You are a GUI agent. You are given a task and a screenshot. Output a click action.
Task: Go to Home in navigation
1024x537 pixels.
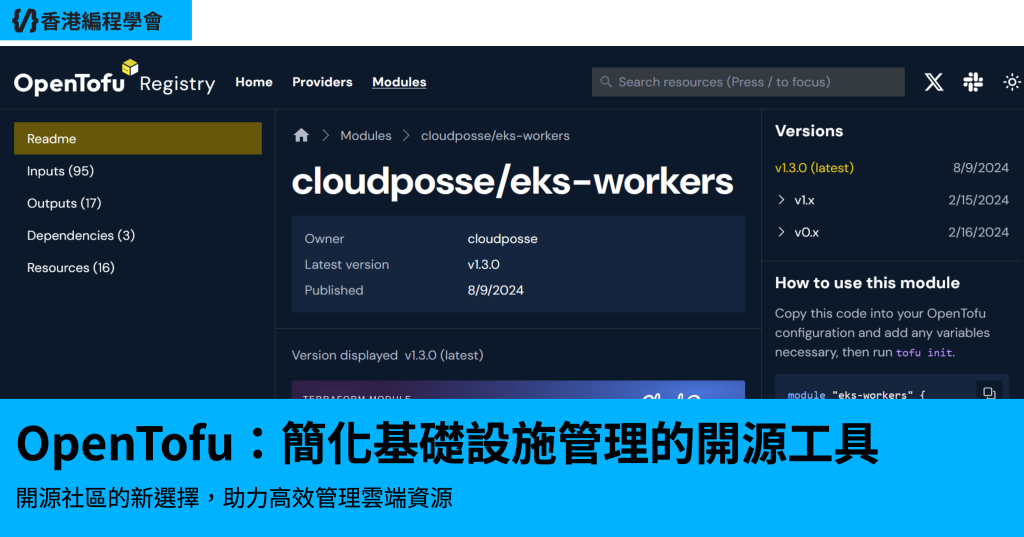click(254, 82)
